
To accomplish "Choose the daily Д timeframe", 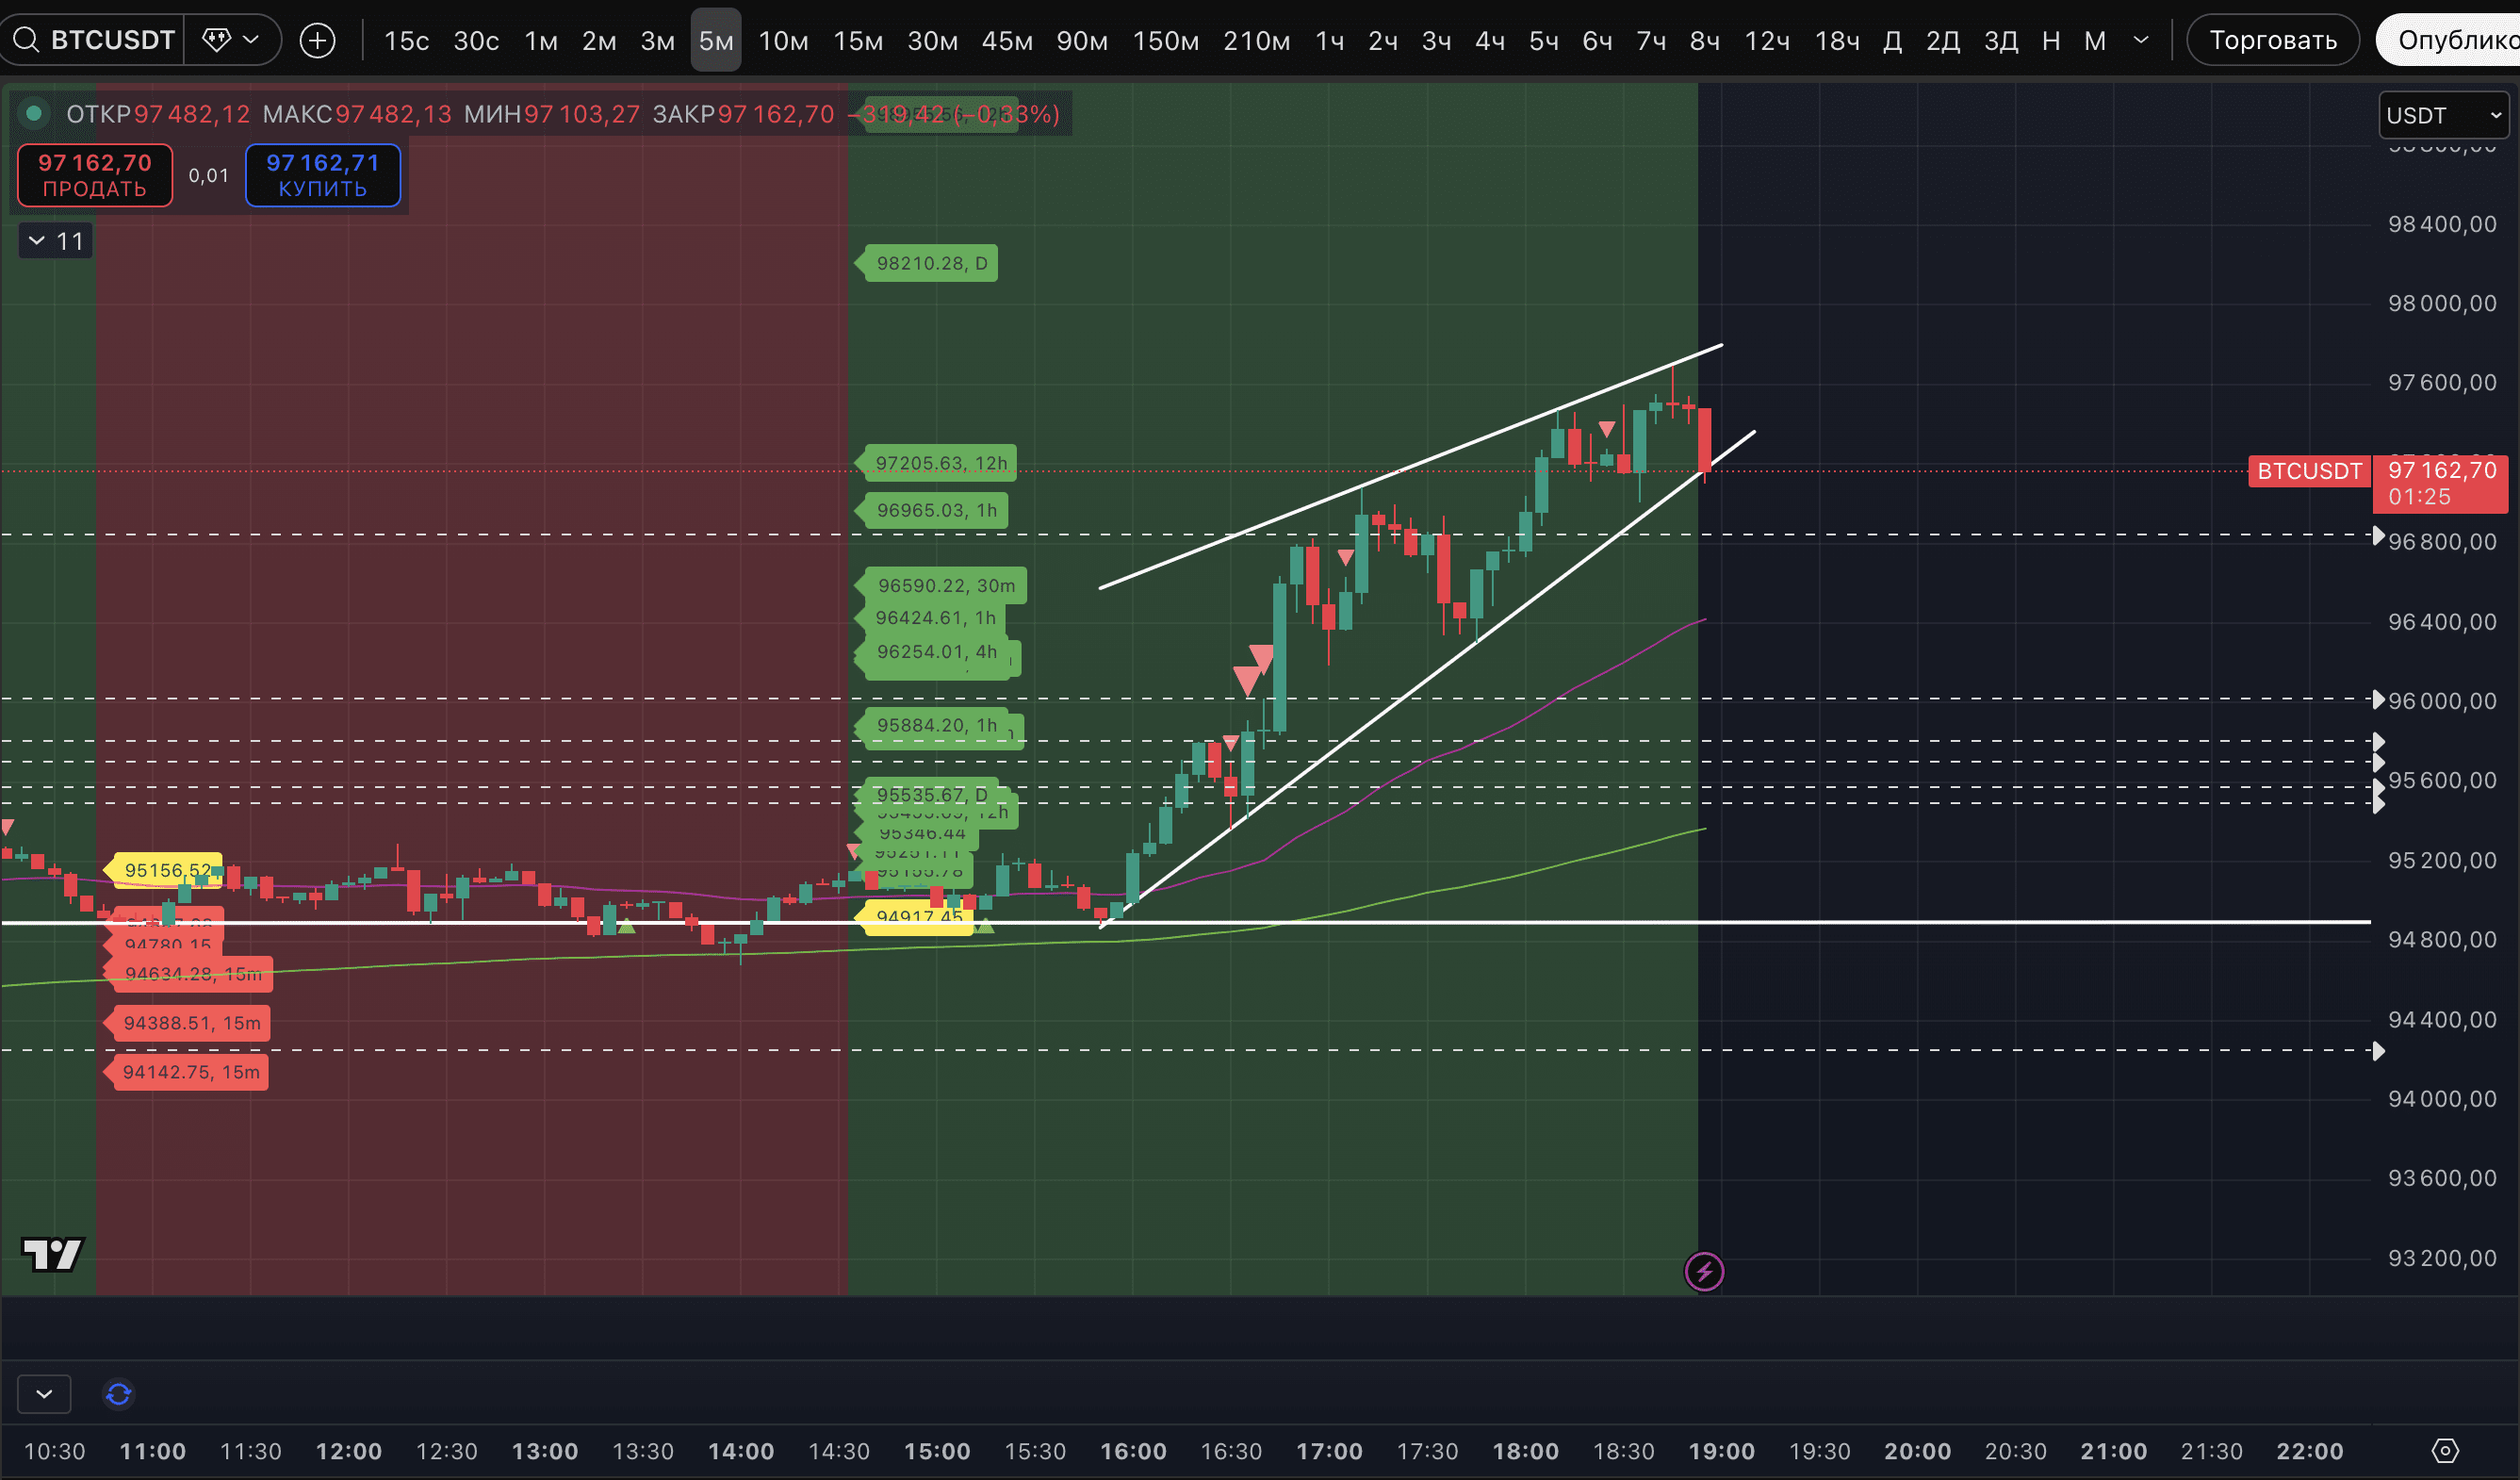I will (1891, 41).
